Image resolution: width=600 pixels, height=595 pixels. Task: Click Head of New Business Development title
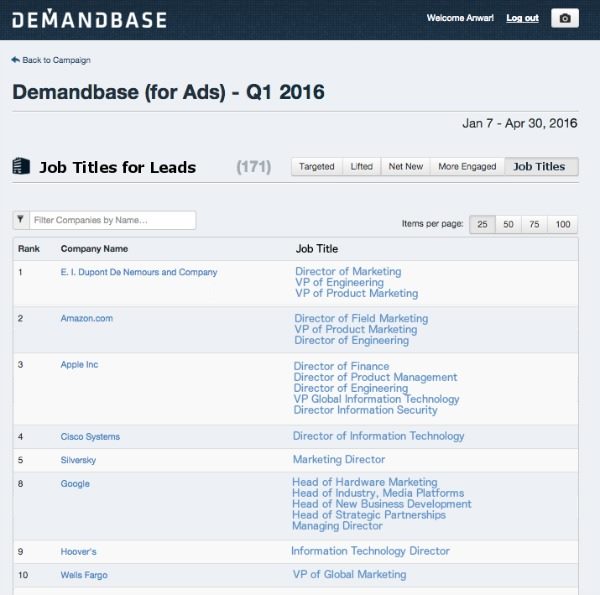tap(382, 504)
